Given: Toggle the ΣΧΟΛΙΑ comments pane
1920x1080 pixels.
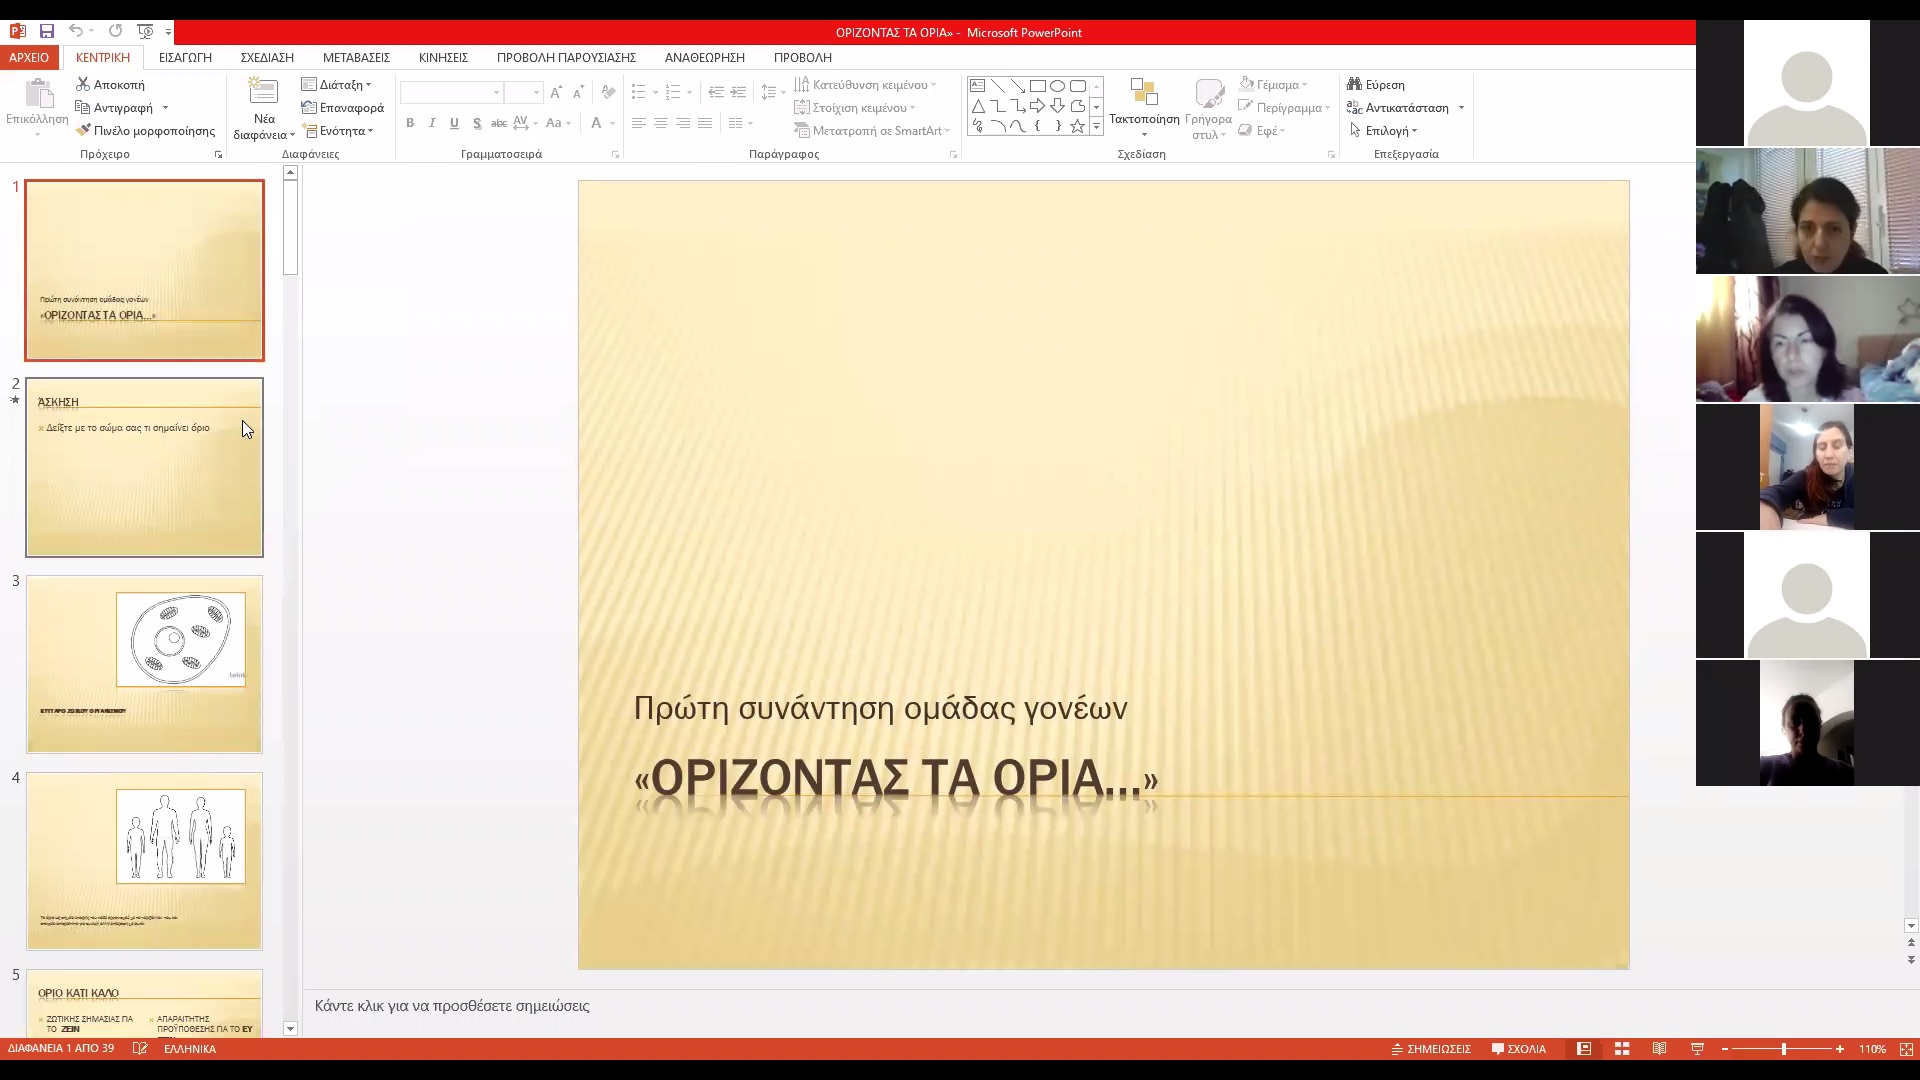Looking at the screenshot, I should coord(1518,1049).
